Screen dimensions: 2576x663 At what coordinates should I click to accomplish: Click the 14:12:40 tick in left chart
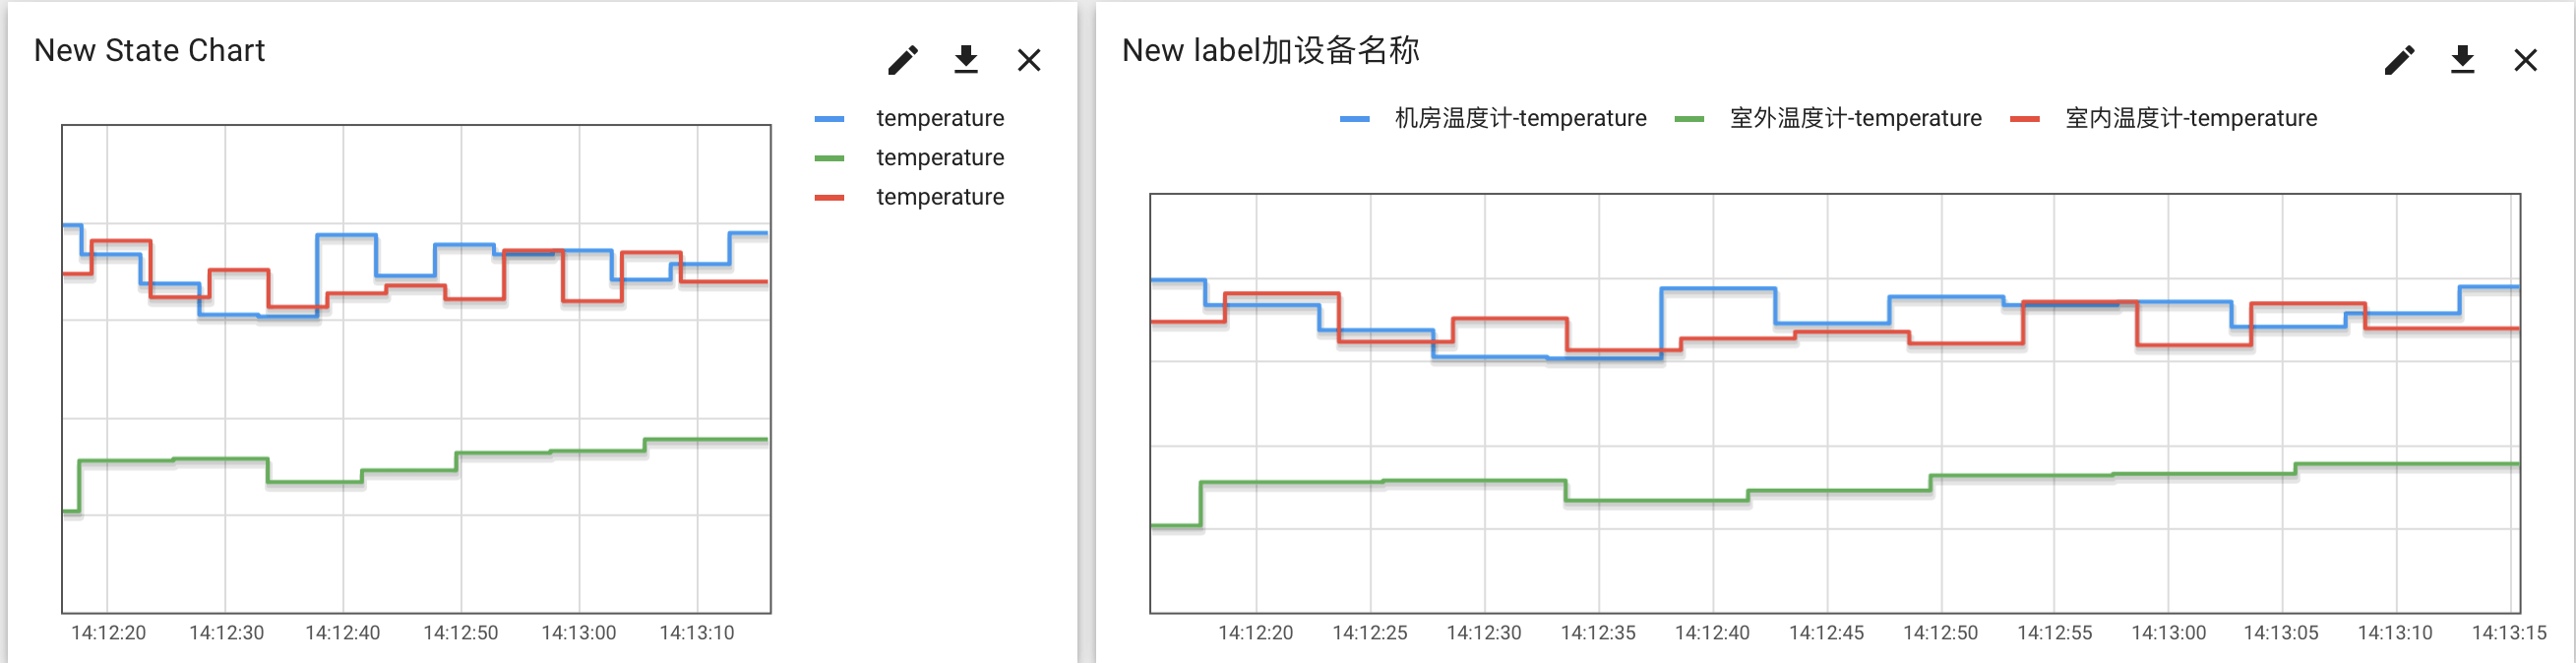(343, 633)
